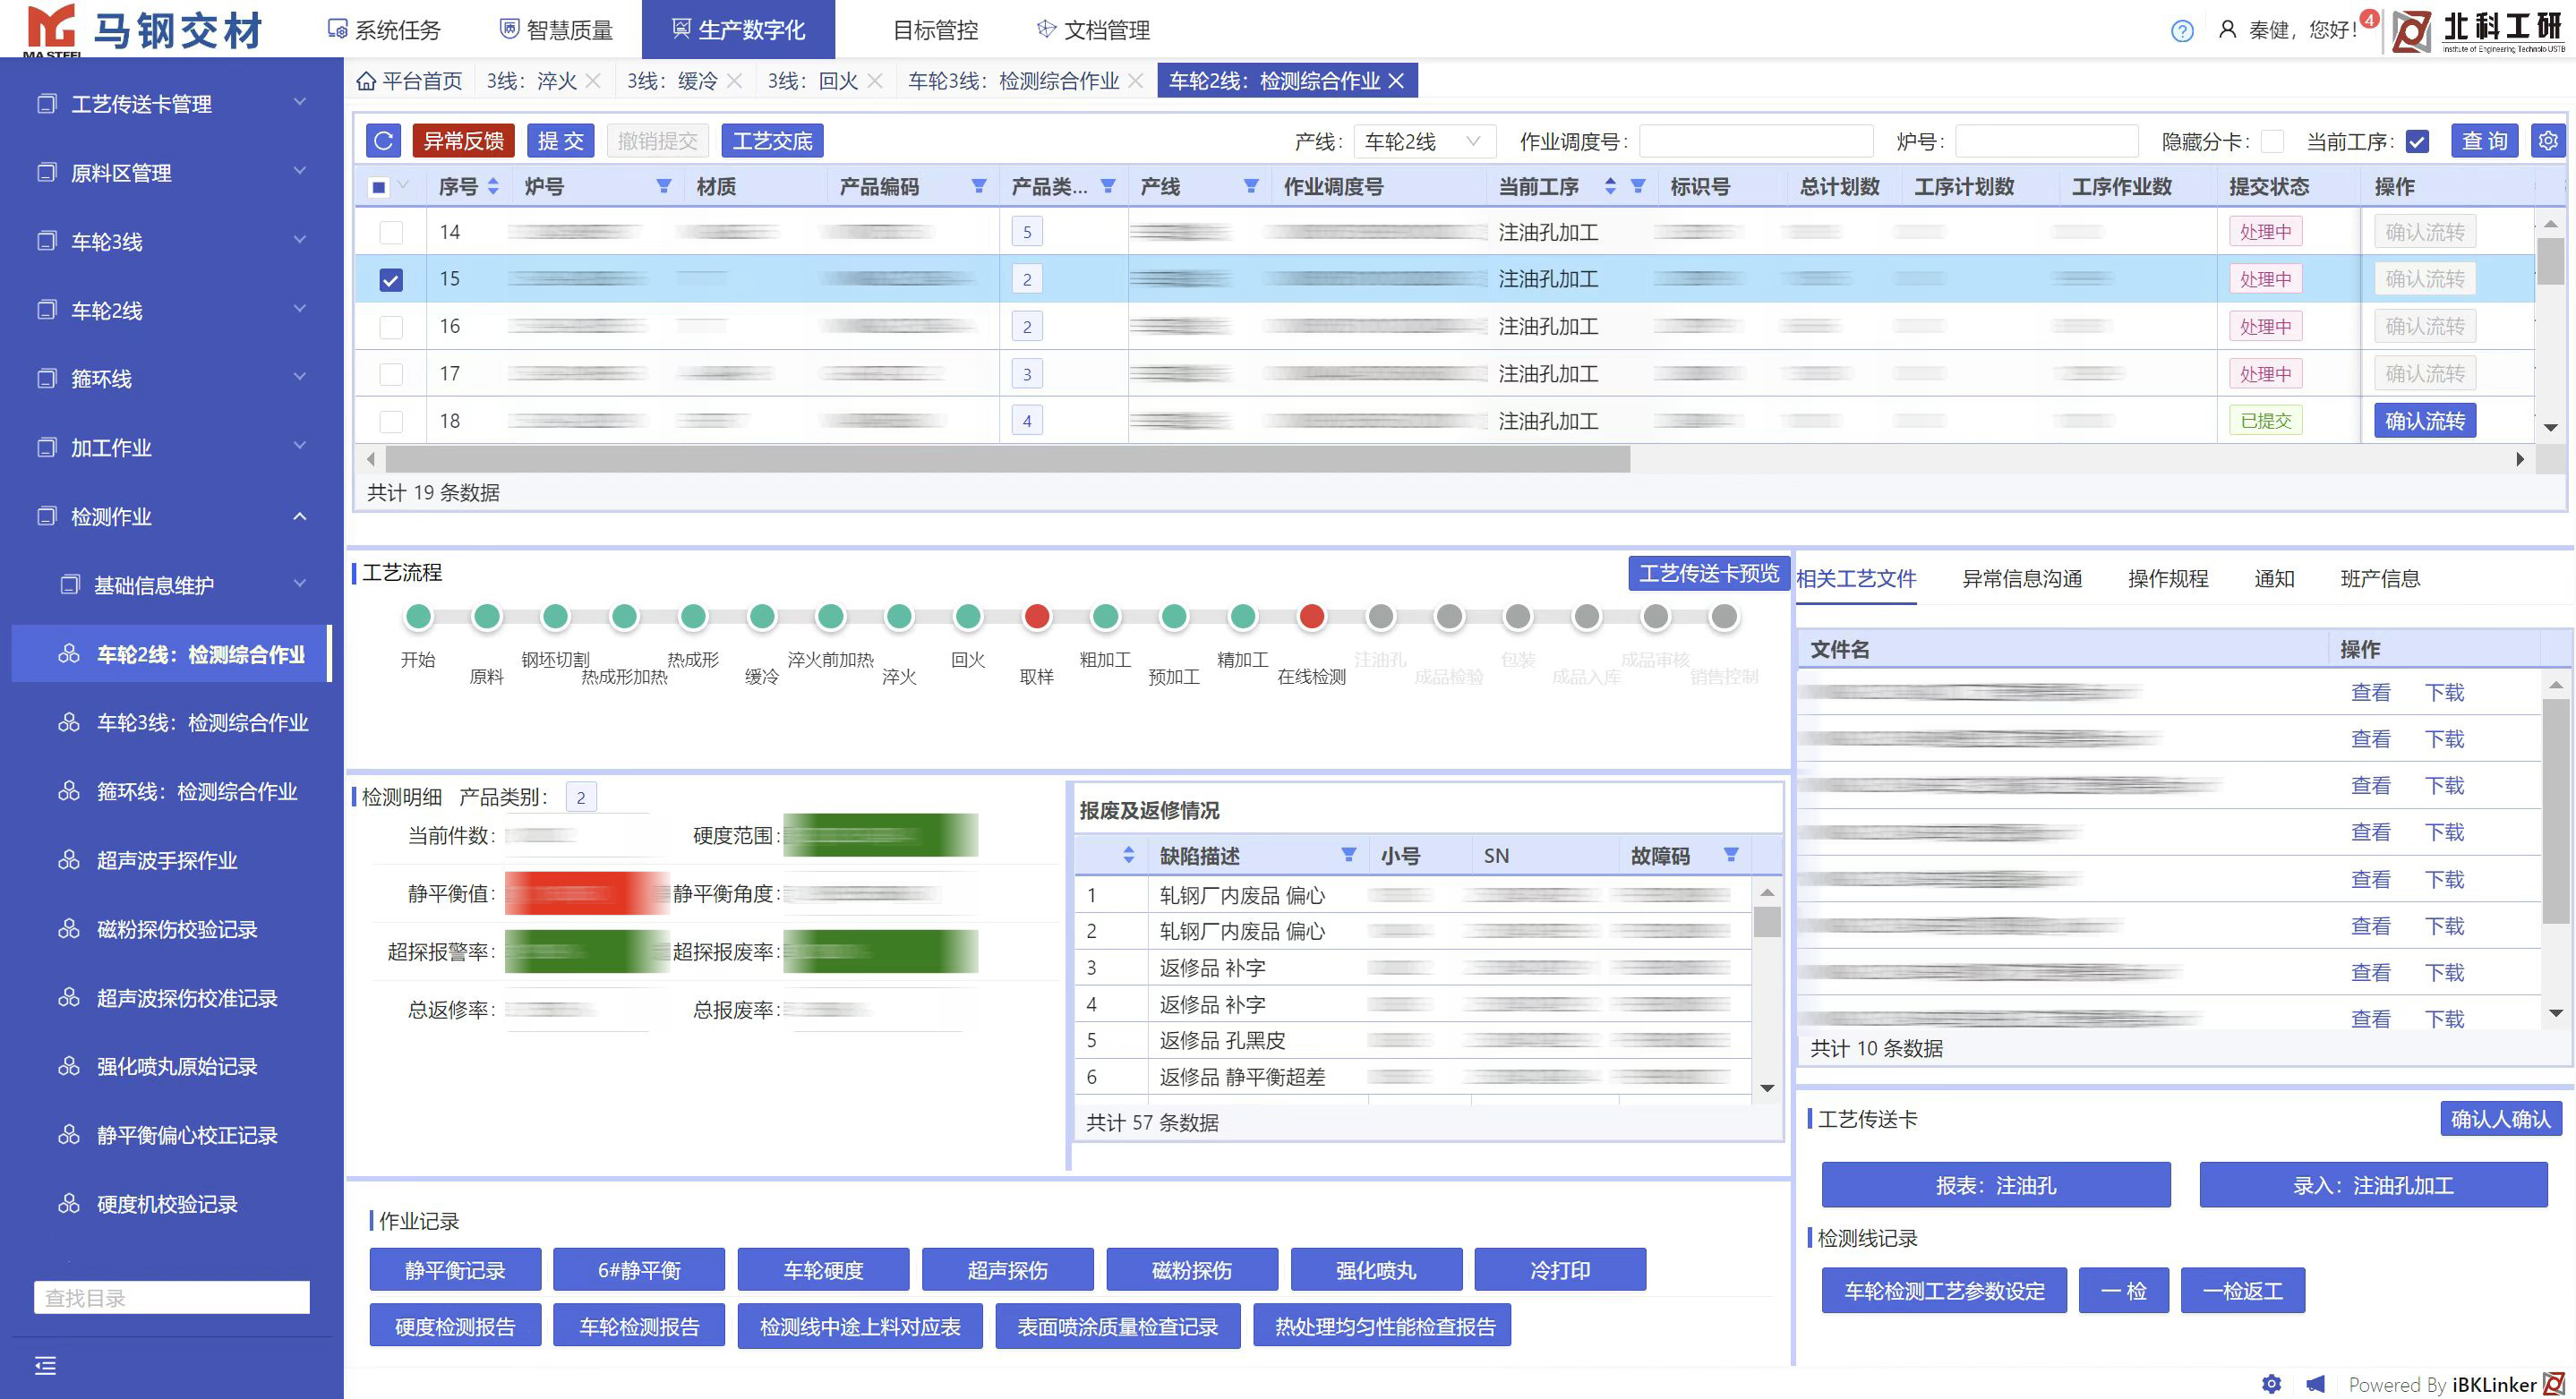Click the 炉号 column filter icon
The image size is (2576, 1399).
663,187
